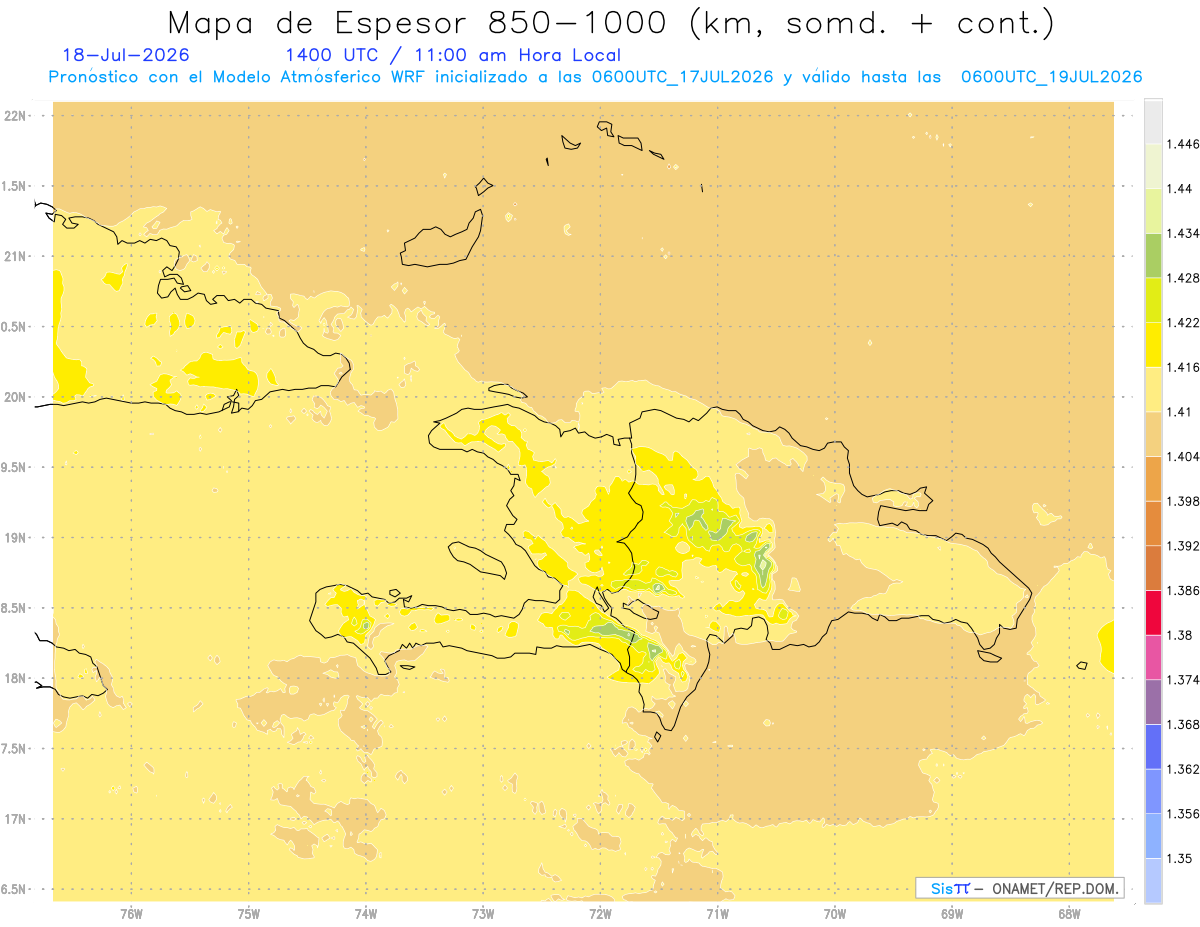Click the '75W' longitude label
This screenshot has height=927, width=1200.
(x=249, y=914)
